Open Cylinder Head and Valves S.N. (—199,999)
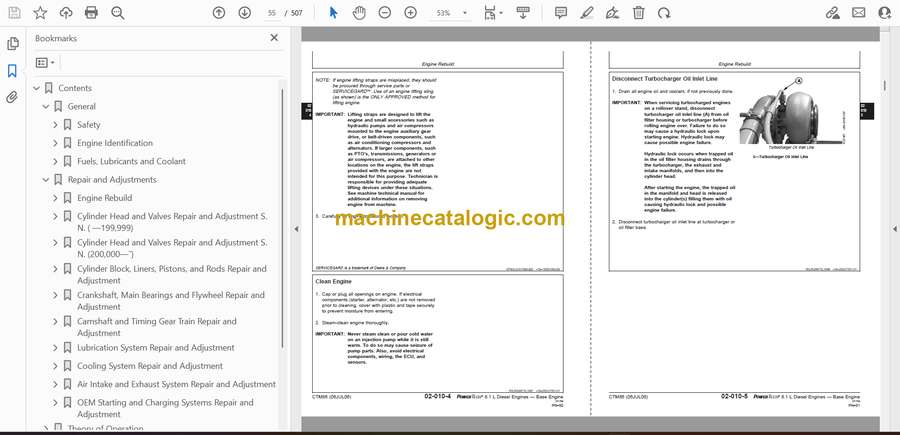The width and height of the screenshot is (900, 435). pos(172,222)
